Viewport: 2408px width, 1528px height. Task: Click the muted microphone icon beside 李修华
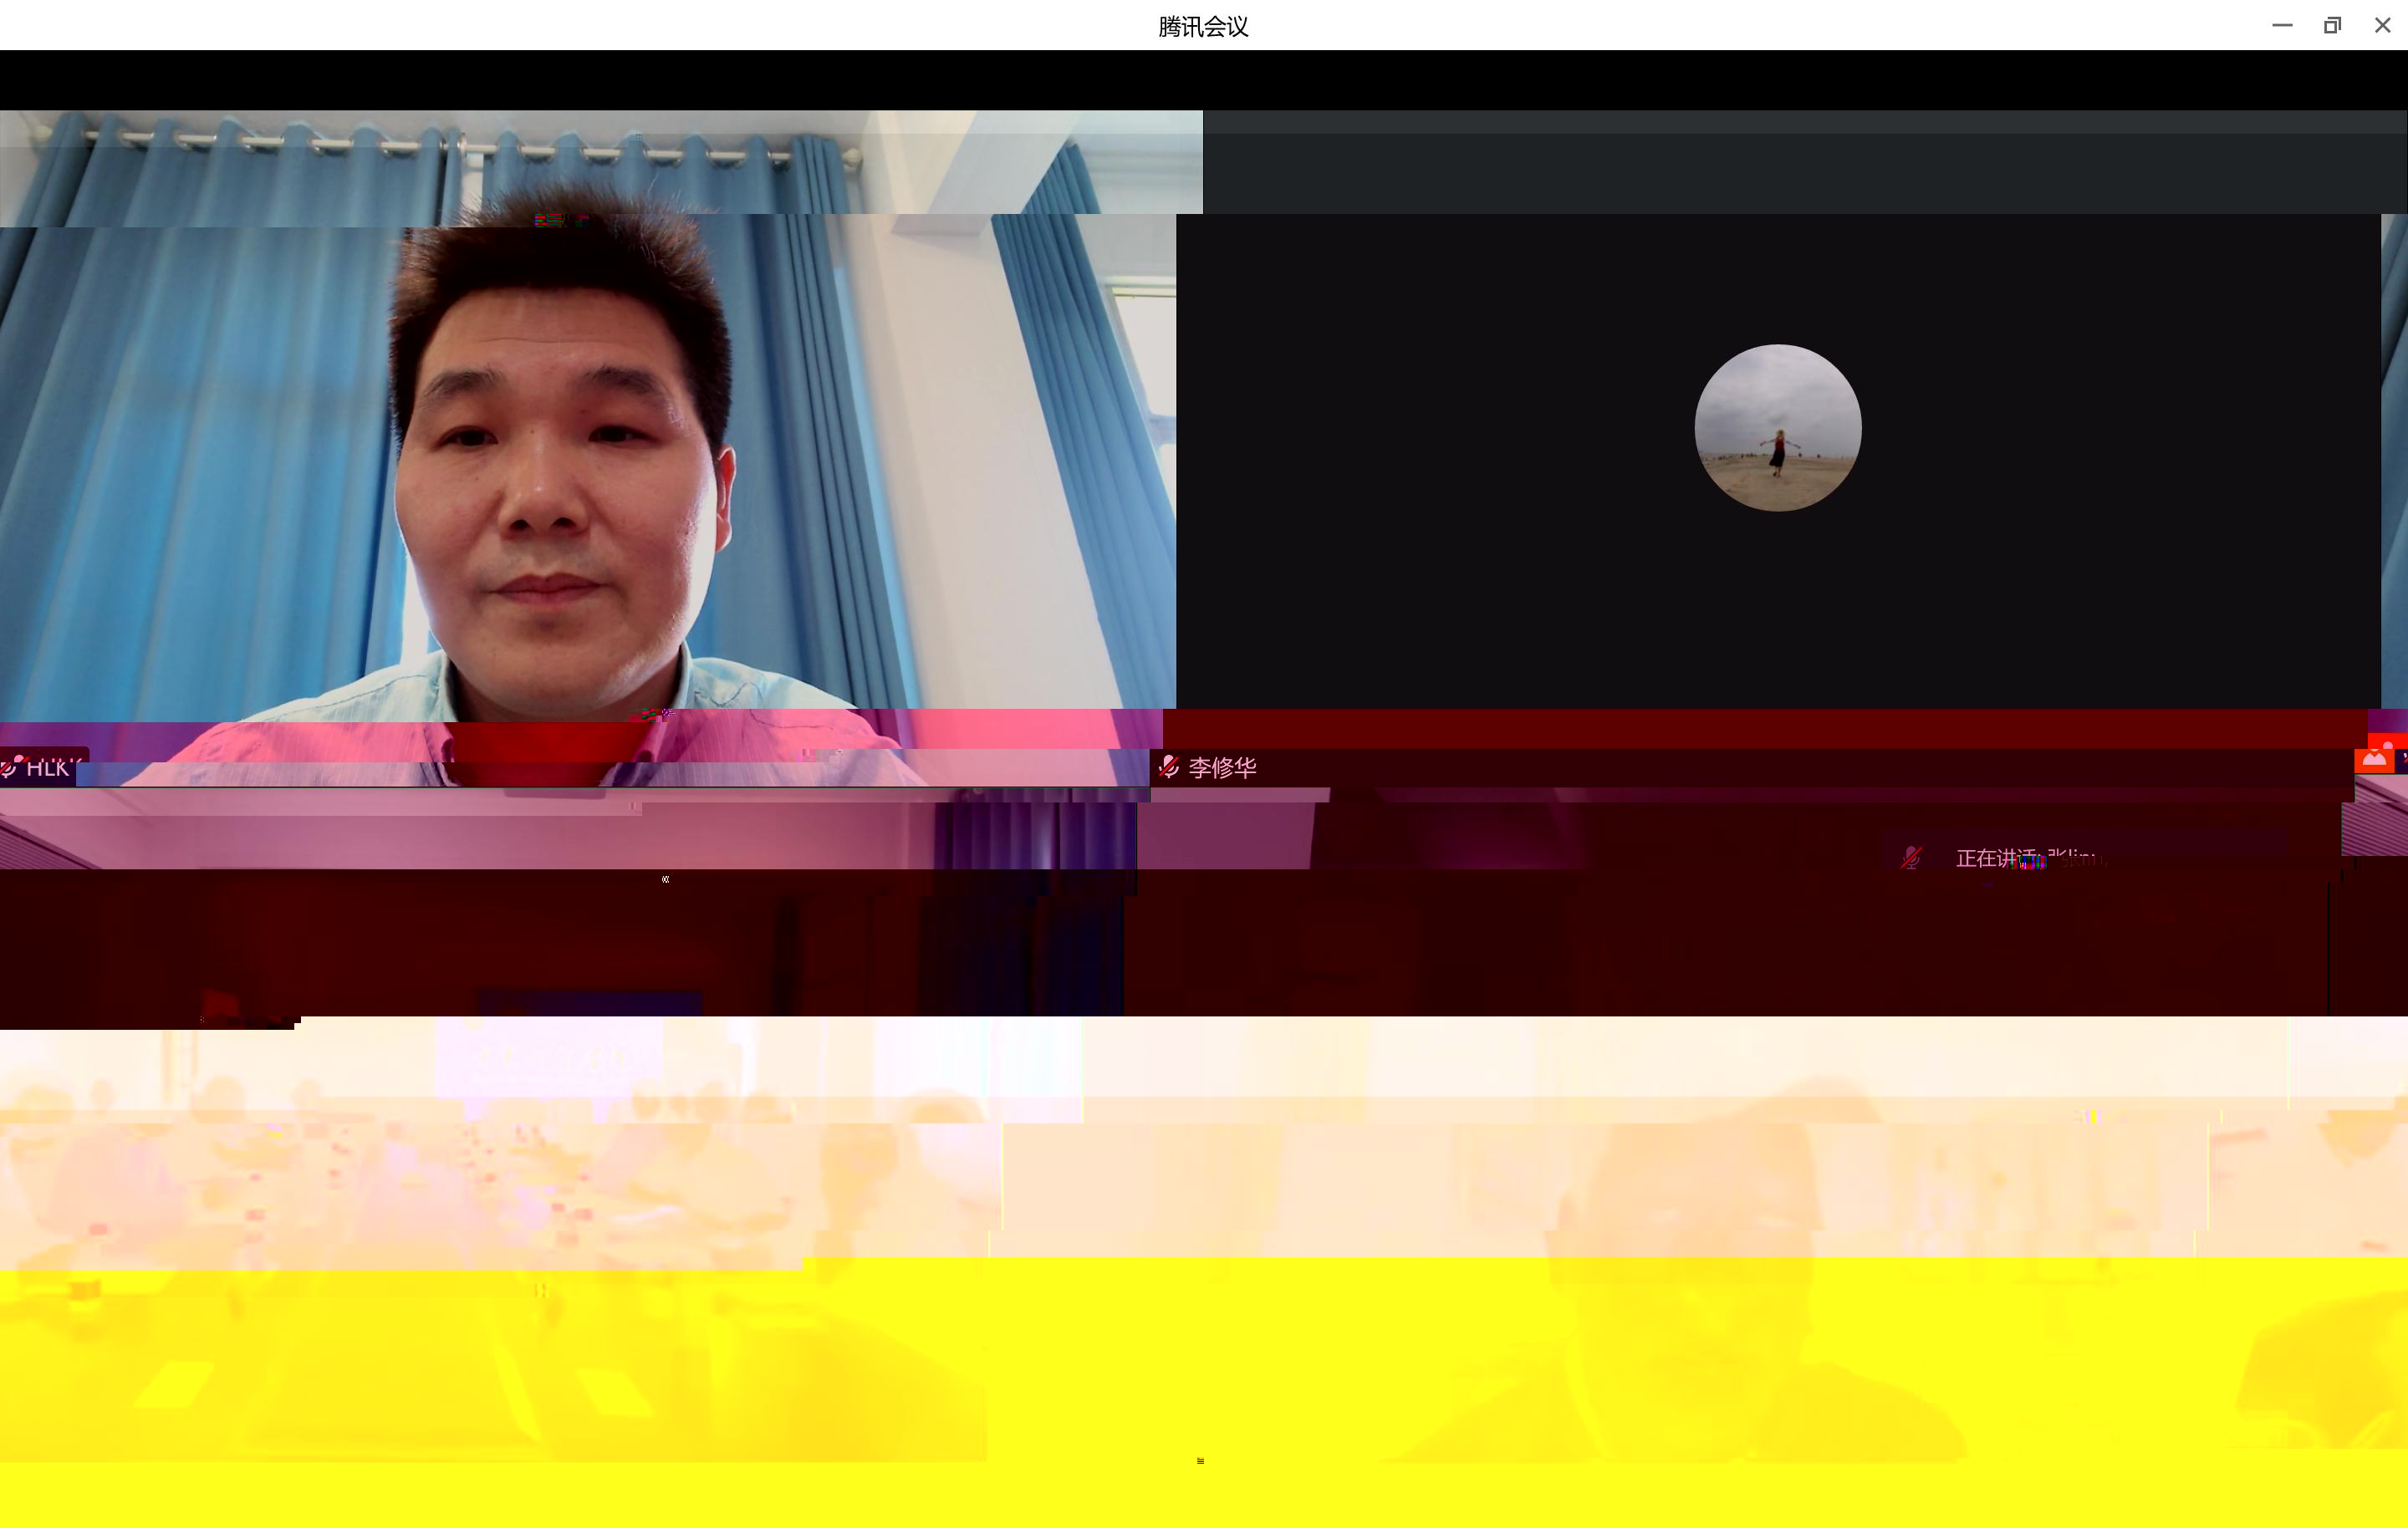click(1168, 767)
